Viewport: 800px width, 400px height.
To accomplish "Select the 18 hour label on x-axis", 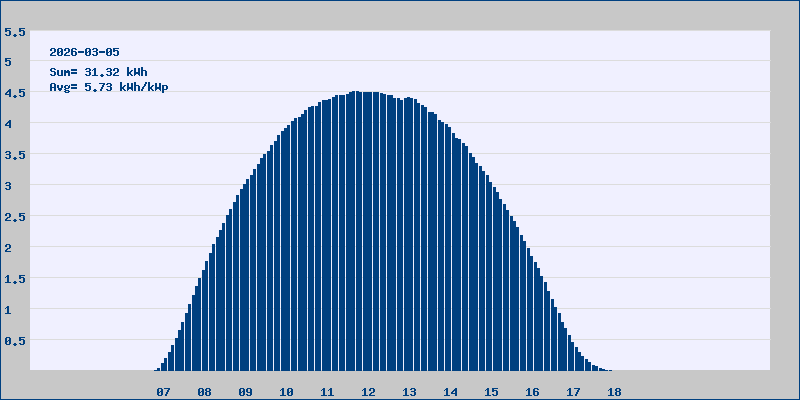I will [615, 392].
